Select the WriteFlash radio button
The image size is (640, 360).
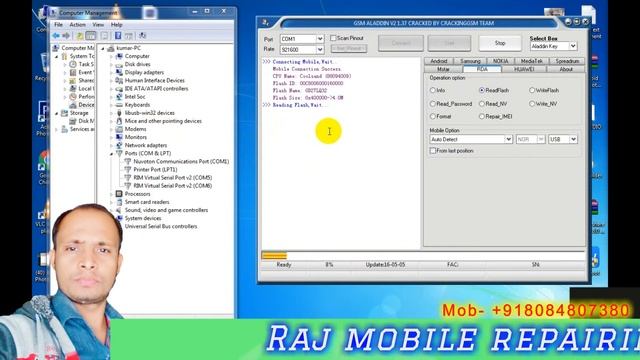(x=532, y=90)
